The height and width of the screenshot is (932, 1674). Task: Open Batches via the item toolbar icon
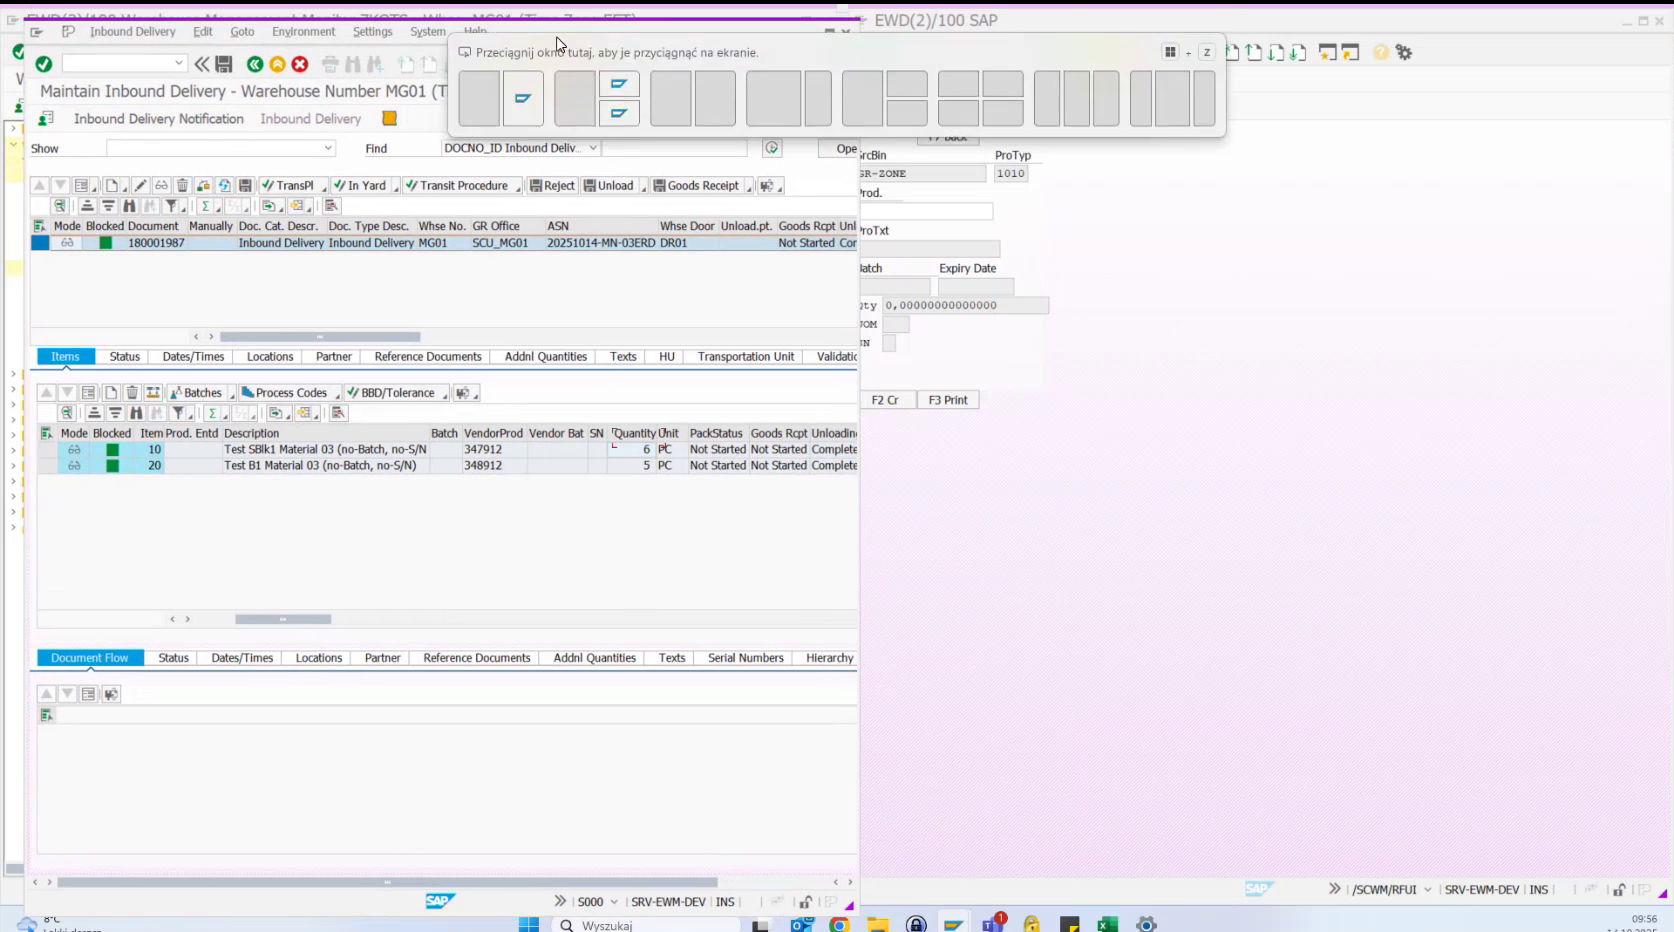click(x=199, y=392)
